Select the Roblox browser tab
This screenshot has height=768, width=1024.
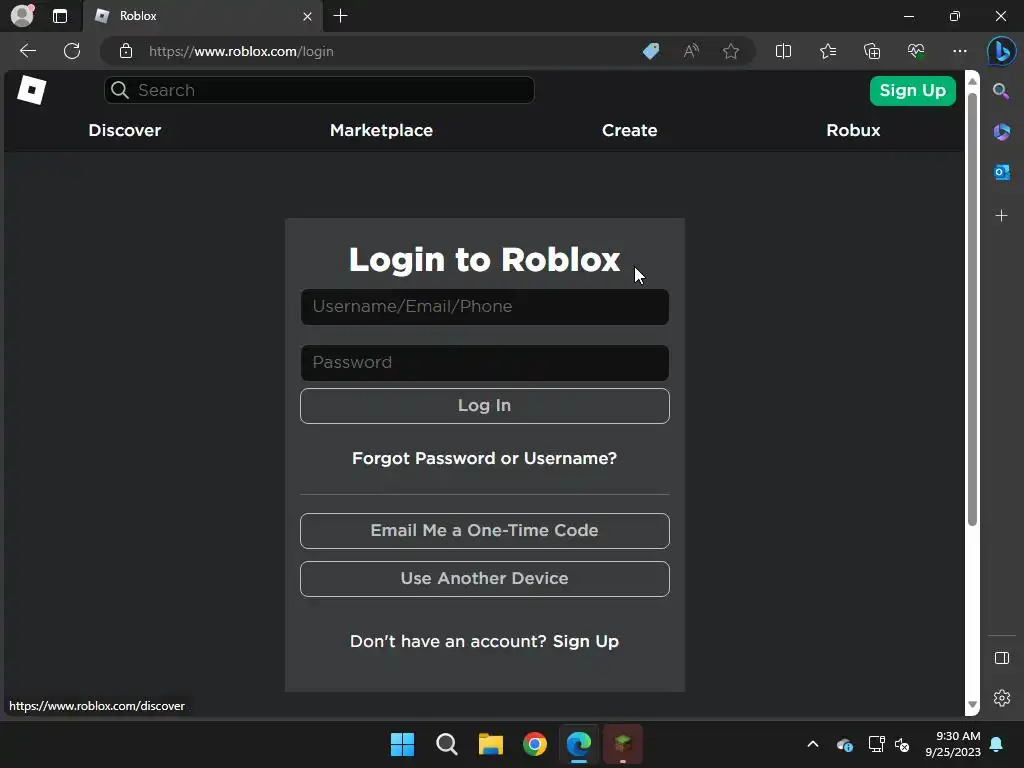(202, 16)
